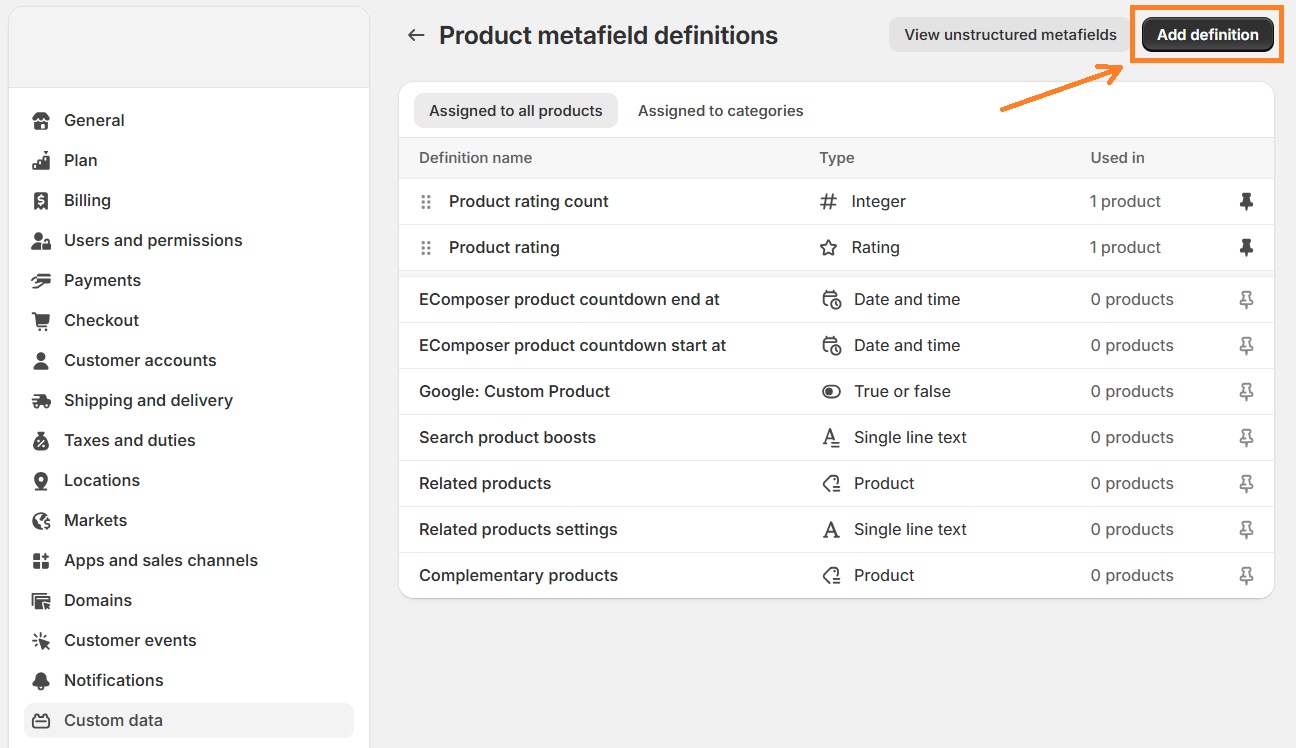
Task: Click the clock icon for EComposer countdown end
Action: click(x=831, y=299)
